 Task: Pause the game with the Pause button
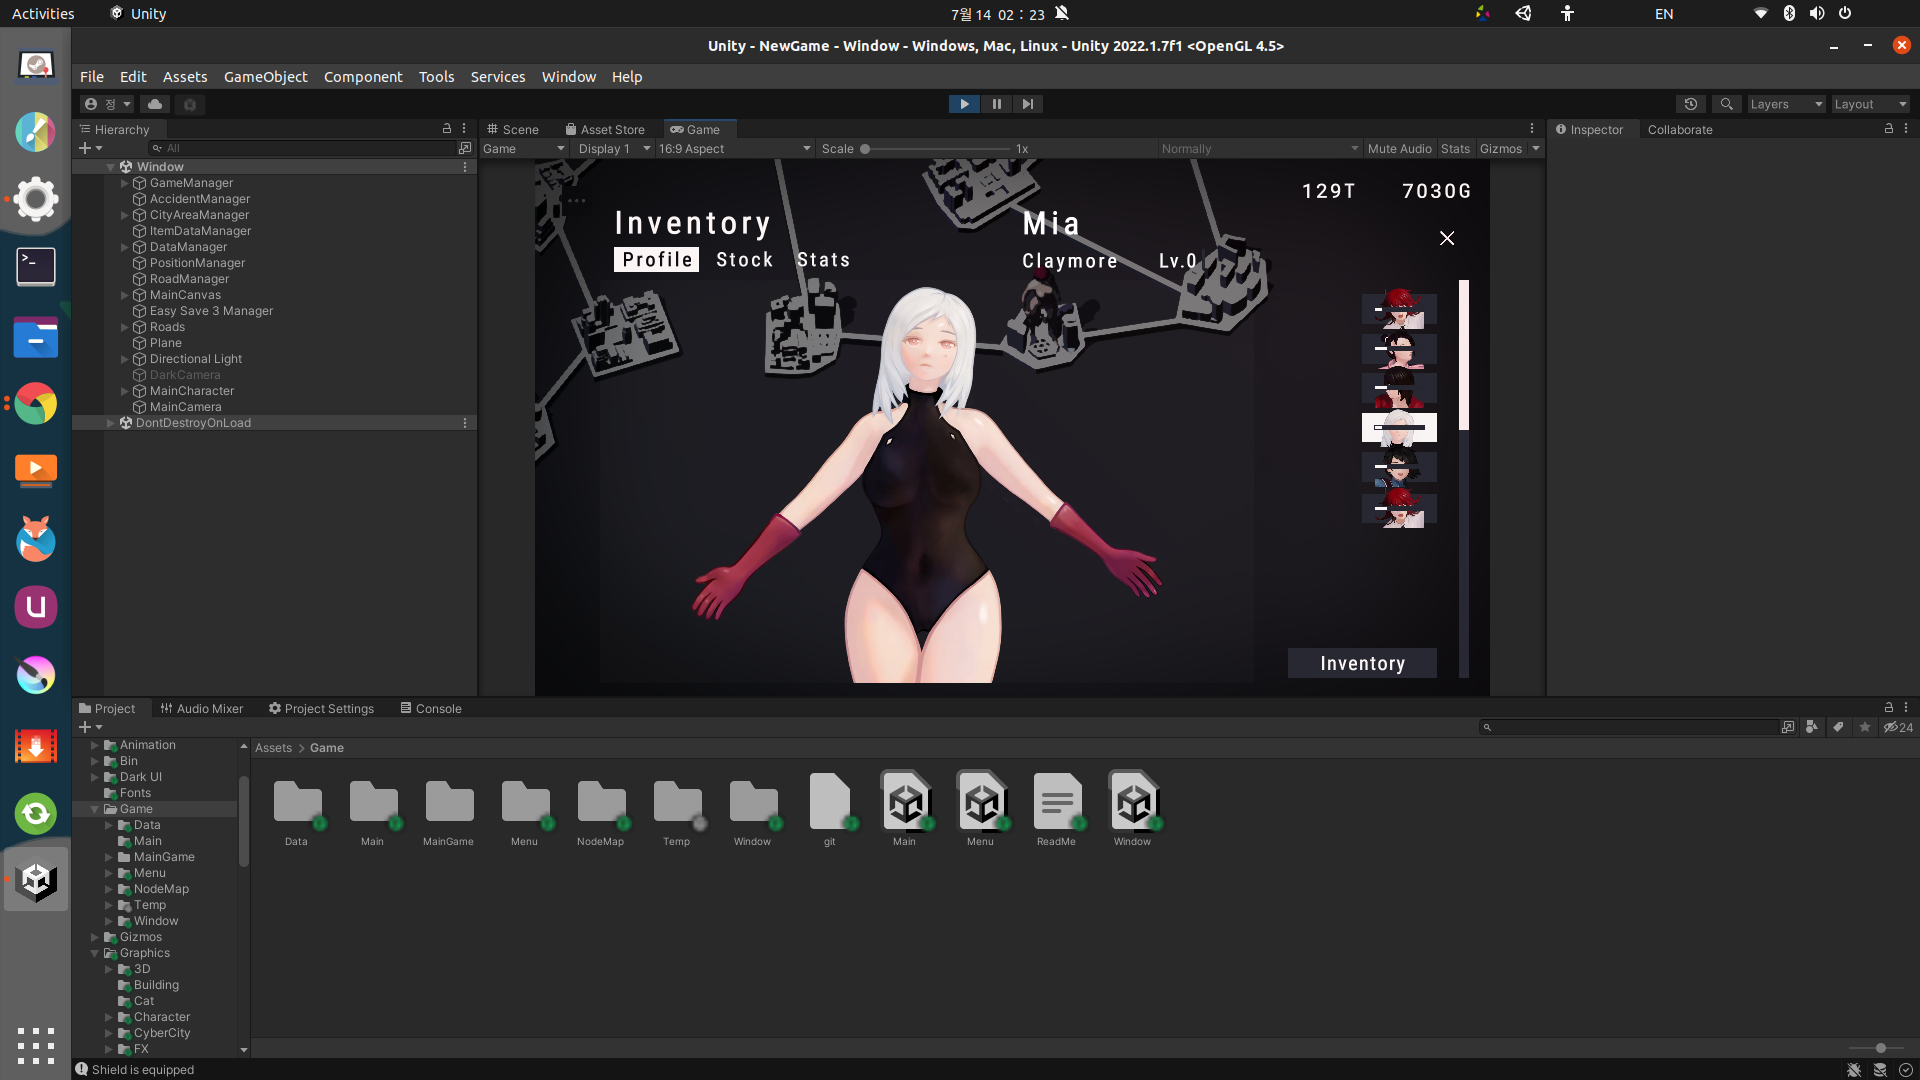[x=996, y=104]
